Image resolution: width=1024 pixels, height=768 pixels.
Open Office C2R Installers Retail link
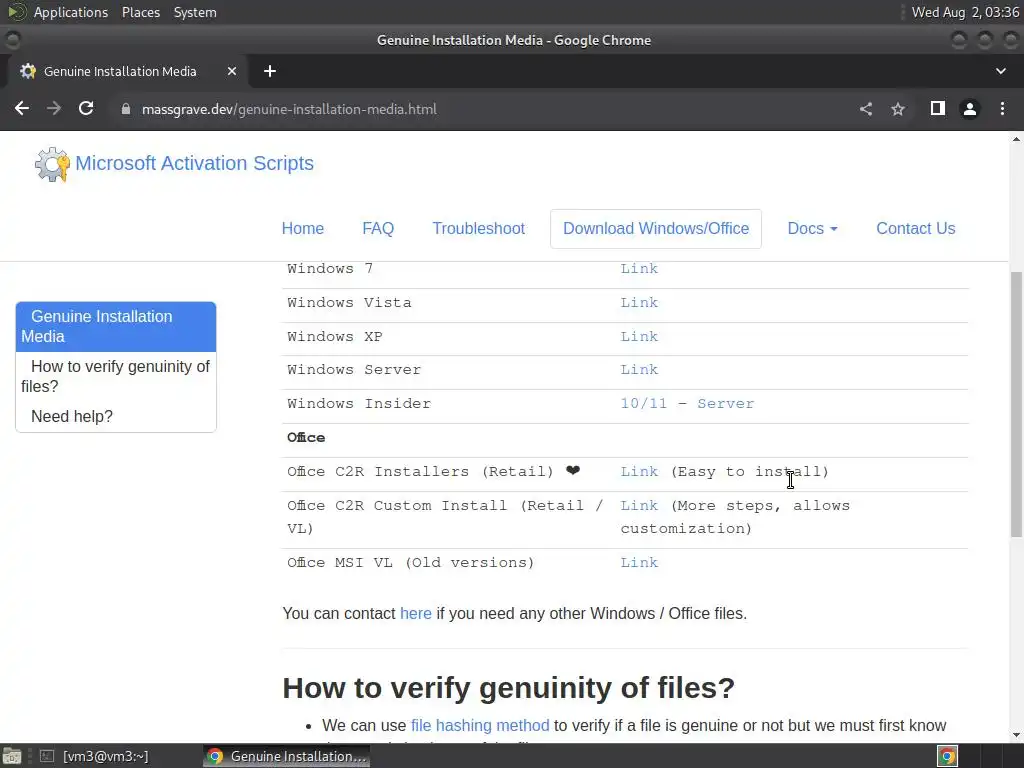click(639, 472)
